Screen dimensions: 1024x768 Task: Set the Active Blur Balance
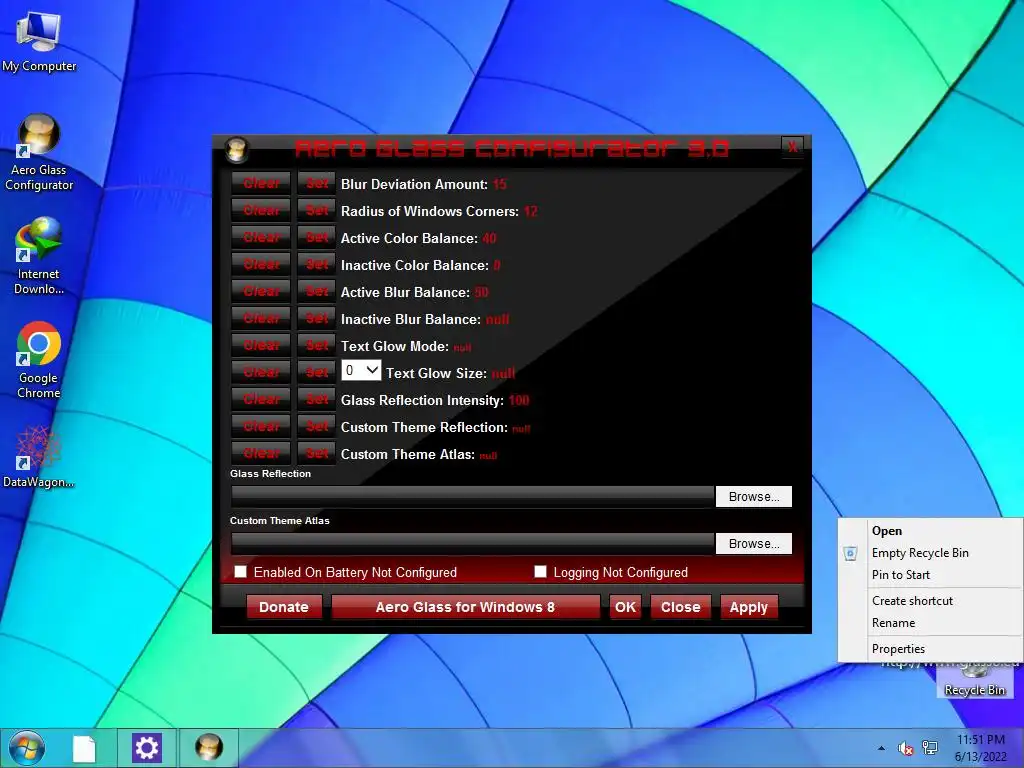coord(317,291)
